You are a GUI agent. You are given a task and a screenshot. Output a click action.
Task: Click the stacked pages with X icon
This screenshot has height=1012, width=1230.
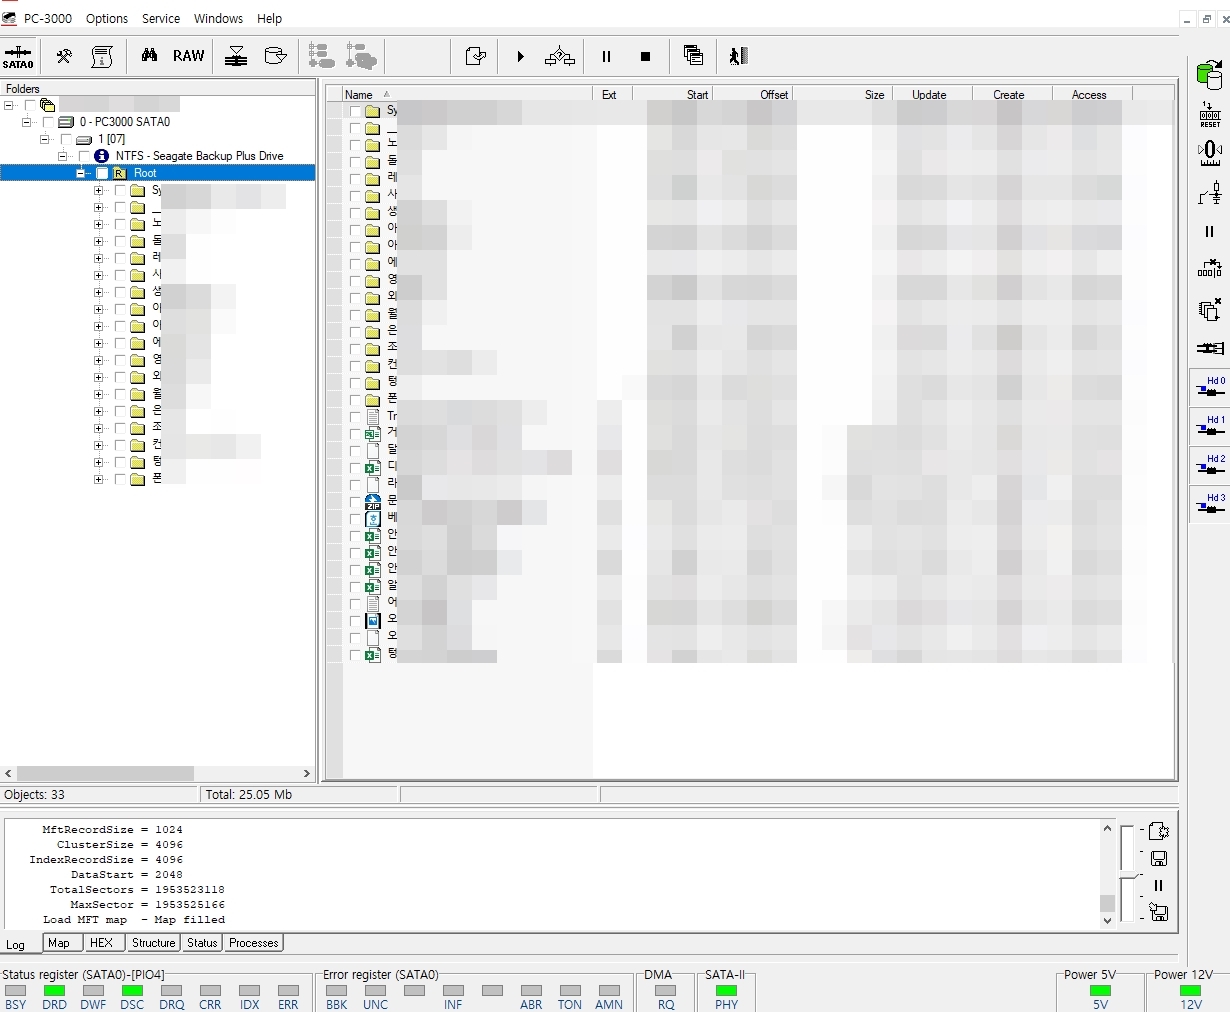[x=1210, y=309]
